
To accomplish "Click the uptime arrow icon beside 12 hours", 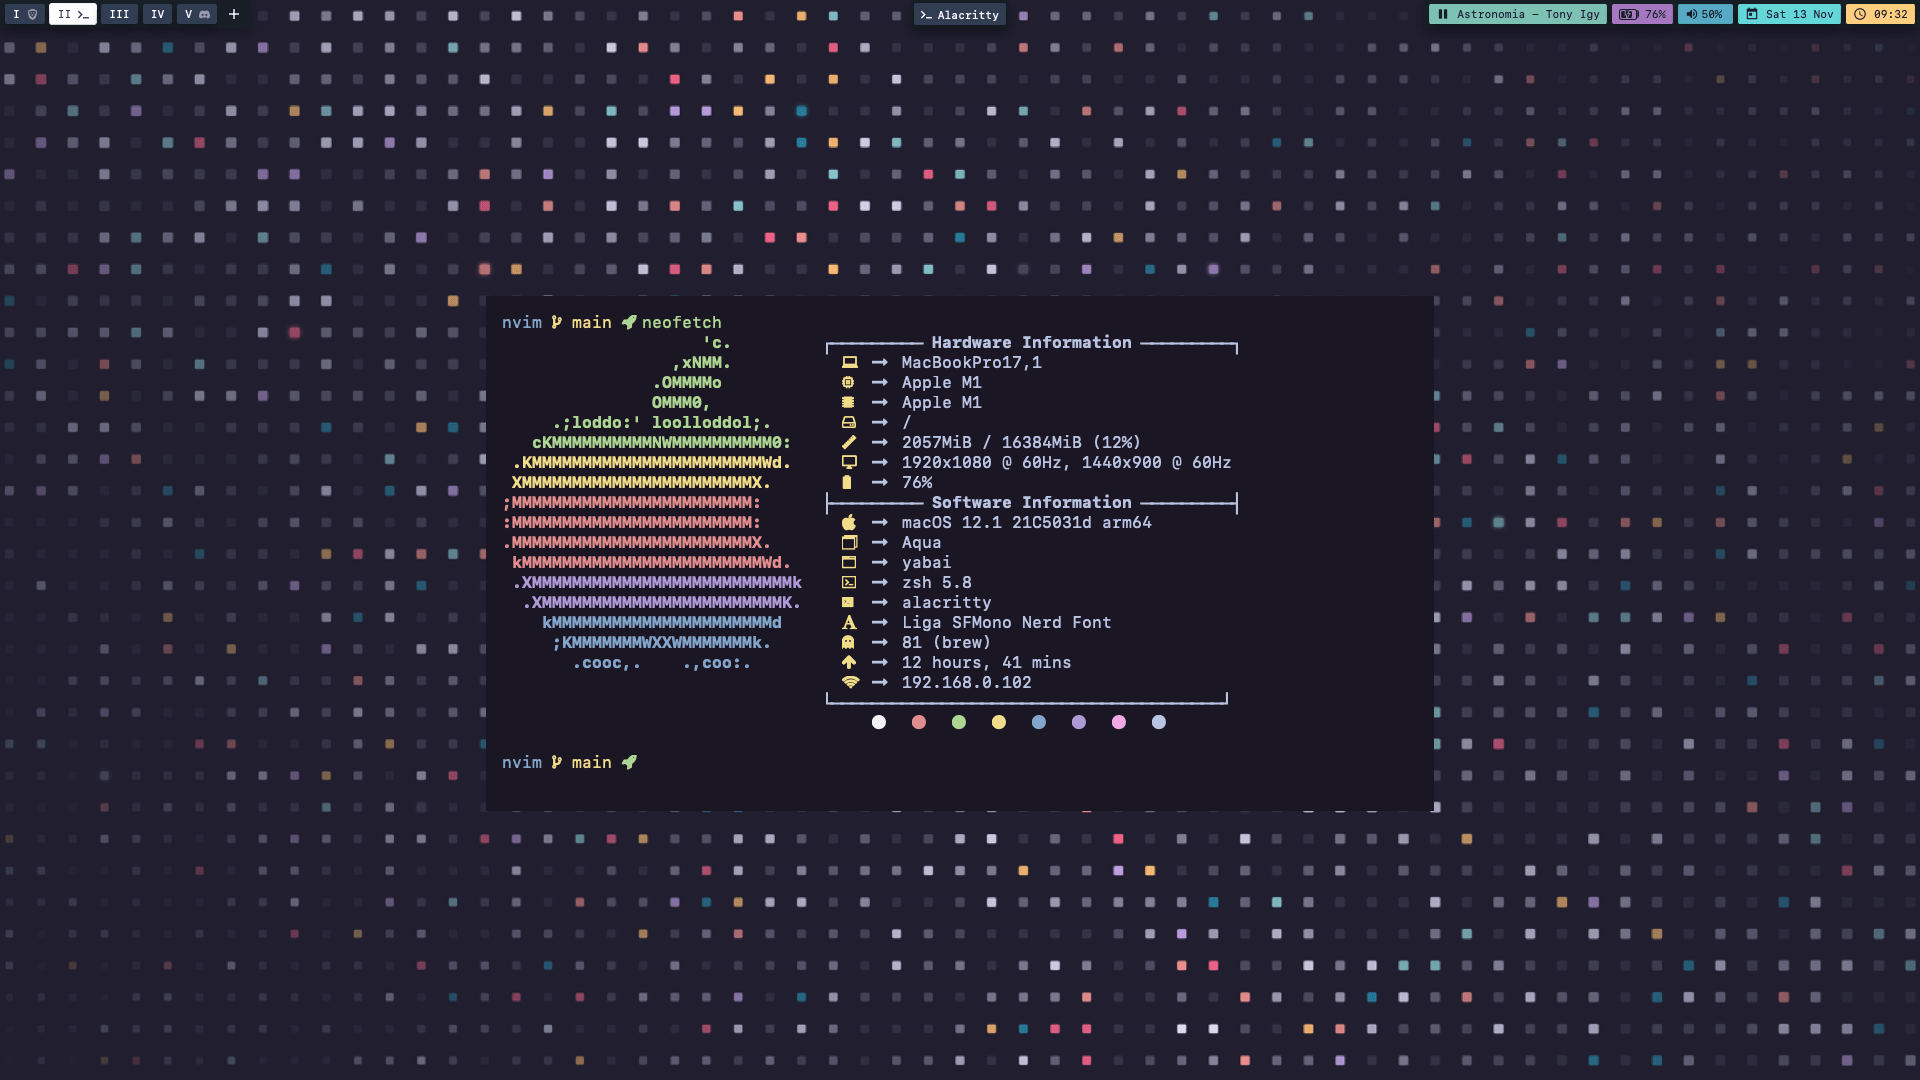I will (x=849, y=662).
